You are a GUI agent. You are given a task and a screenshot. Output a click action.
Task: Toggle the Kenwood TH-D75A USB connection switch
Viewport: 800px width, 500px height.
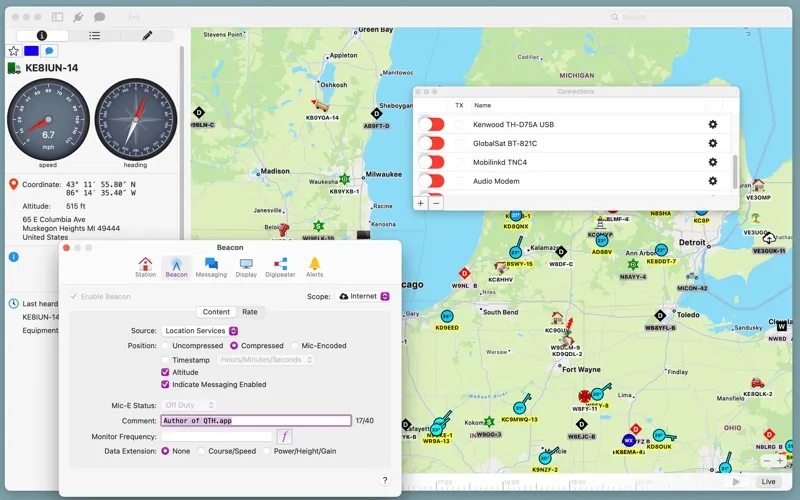tap(432, 124)
